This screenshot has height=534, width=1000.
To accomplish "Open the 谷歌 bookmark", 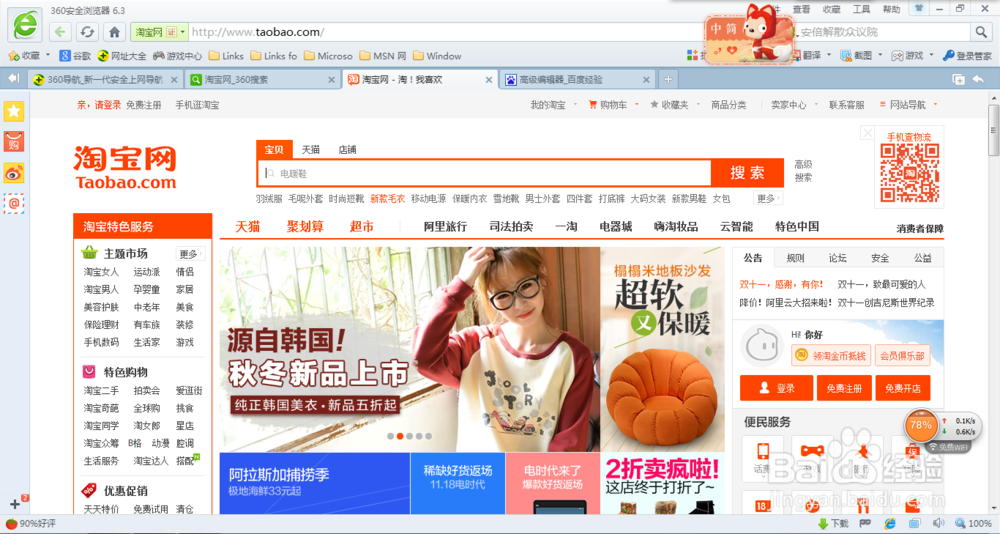I will pyautogui.click(x=75, y=56).
